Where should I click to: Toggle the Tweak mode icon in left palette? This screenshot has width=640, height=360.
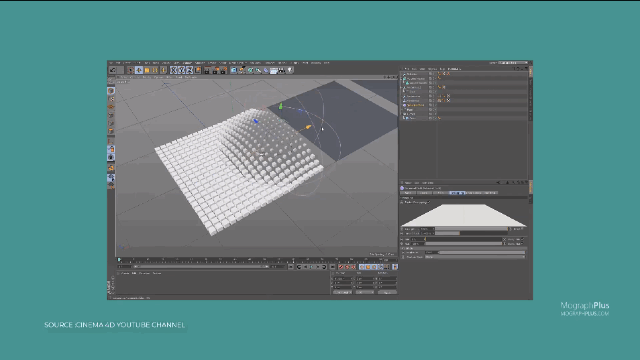point(111,149)
